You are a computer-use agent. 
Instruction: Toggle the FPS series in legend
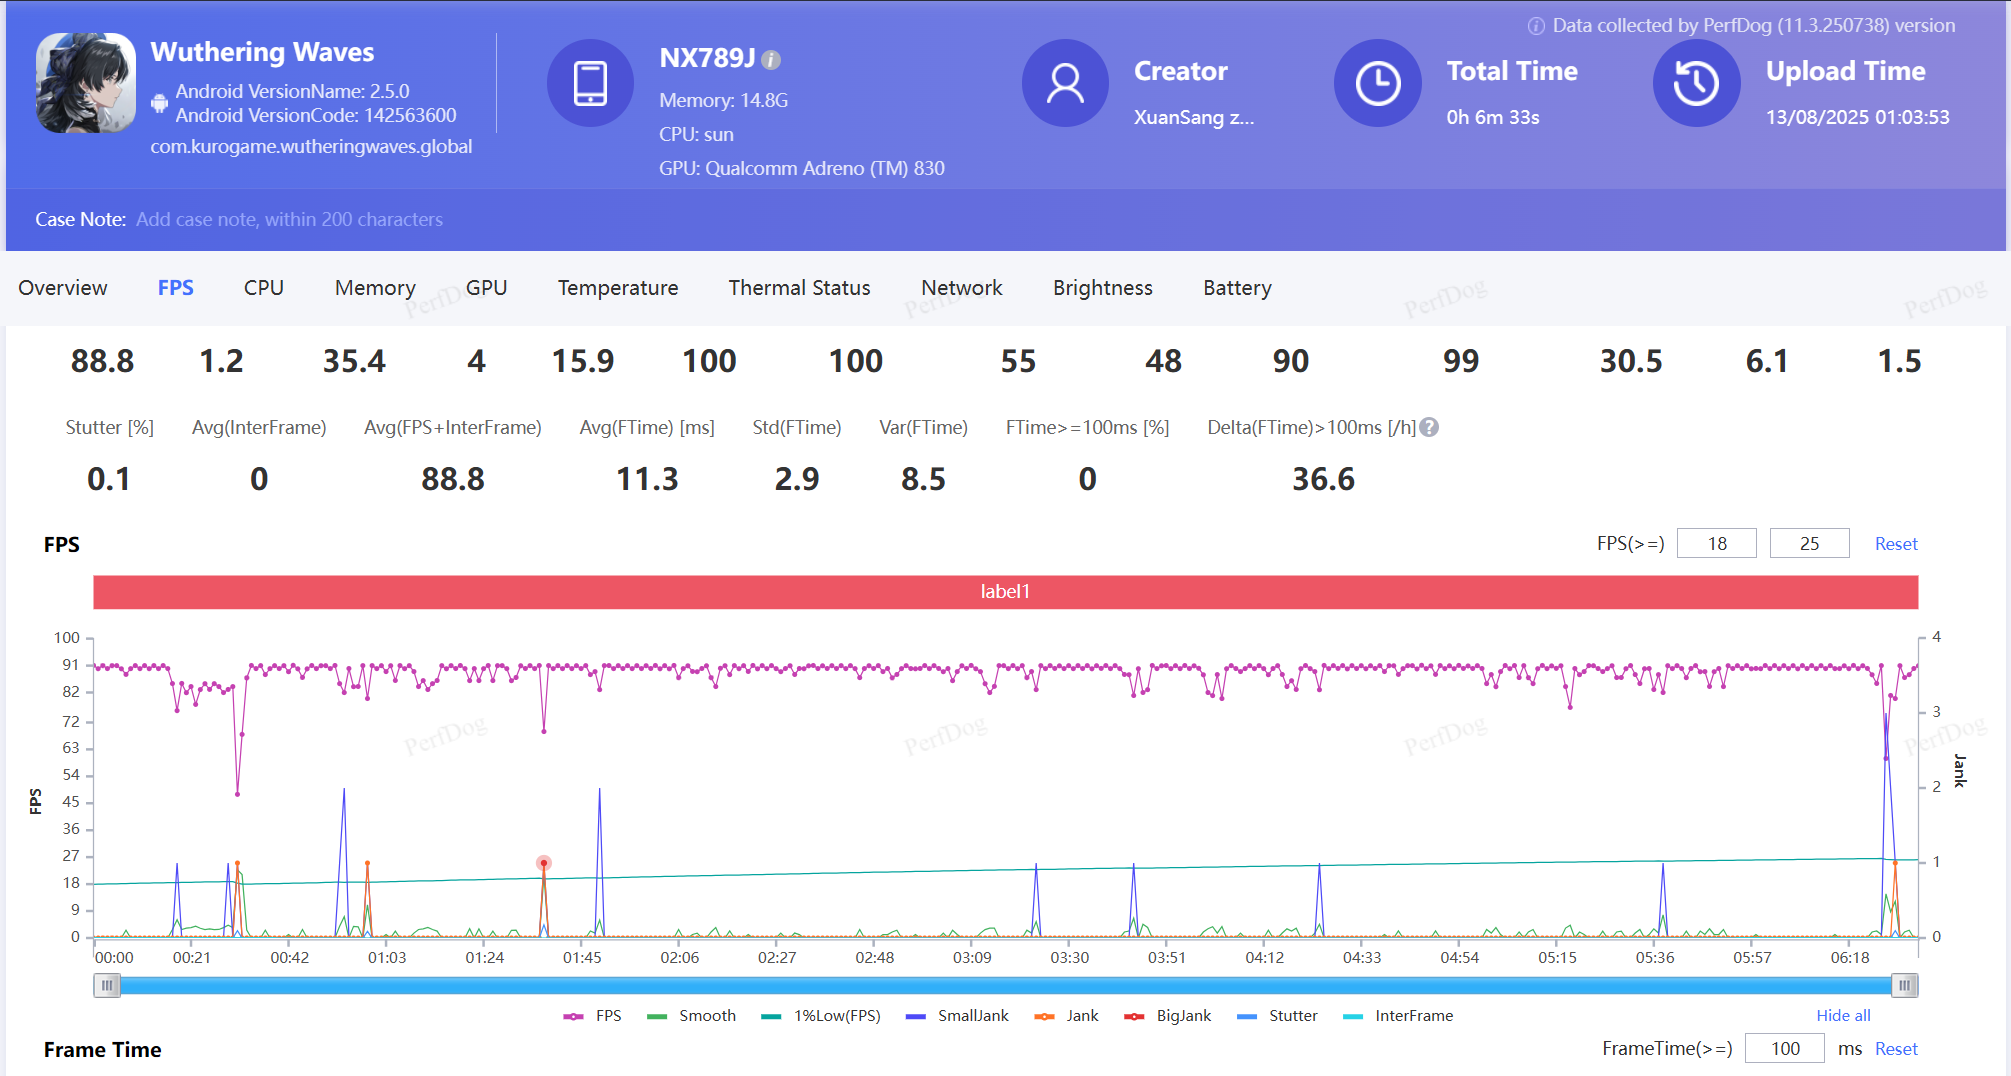(593, 1016)
